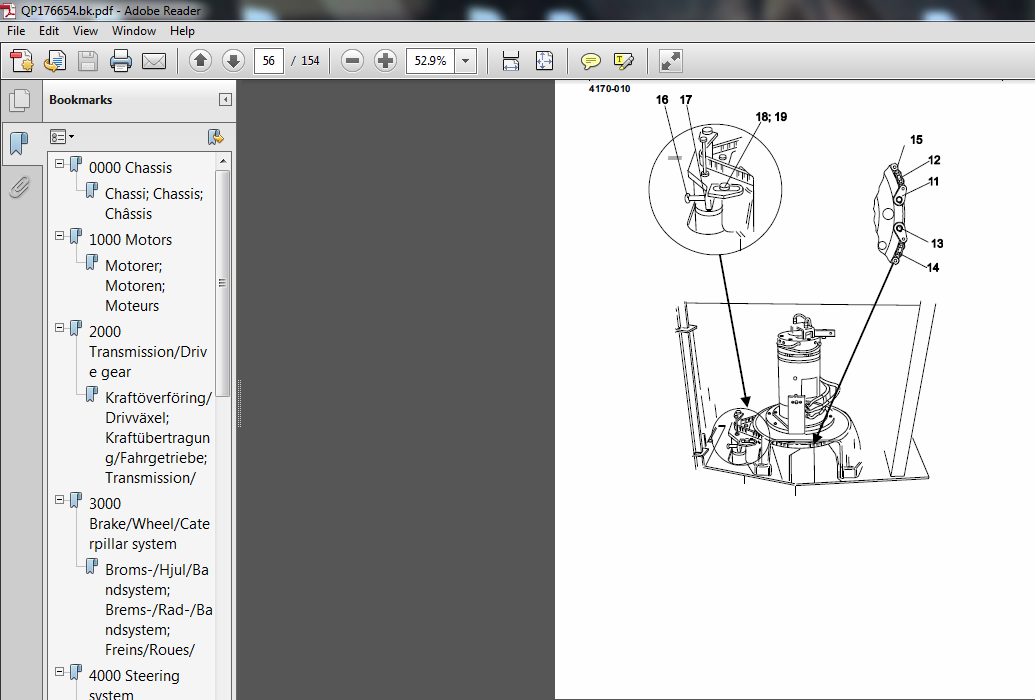Click the find current bookmark icon
The width and height of the screenshot is (1035, 700).
pyautogui.click(x=216, y=137)
